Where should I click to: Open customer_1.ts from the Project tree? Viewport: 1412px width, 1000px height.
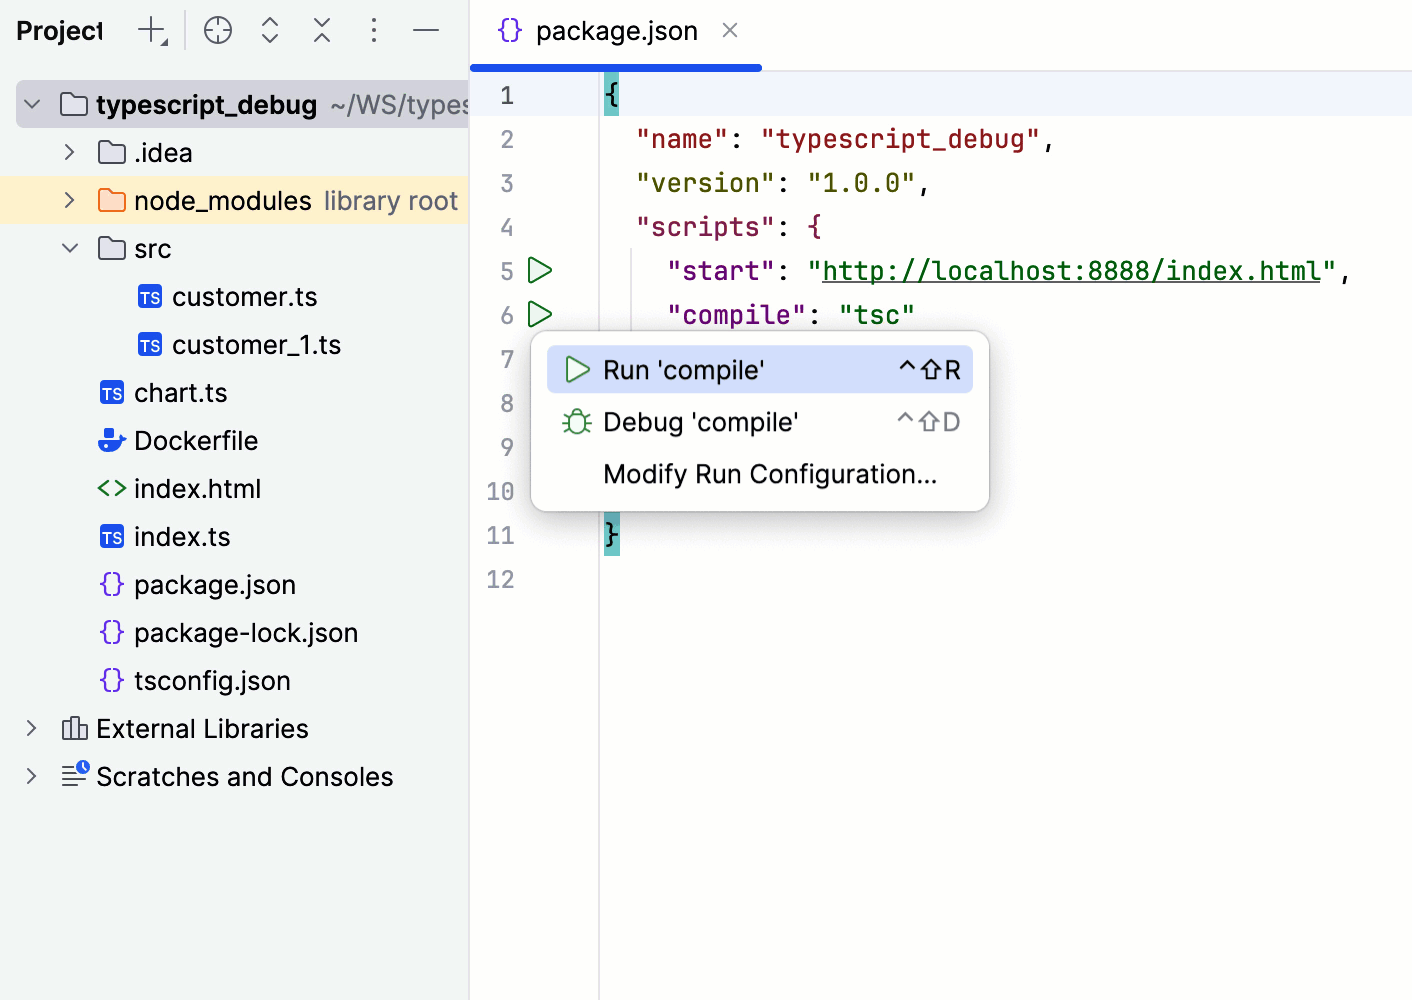pyautogui.click(x=257, y=344)
